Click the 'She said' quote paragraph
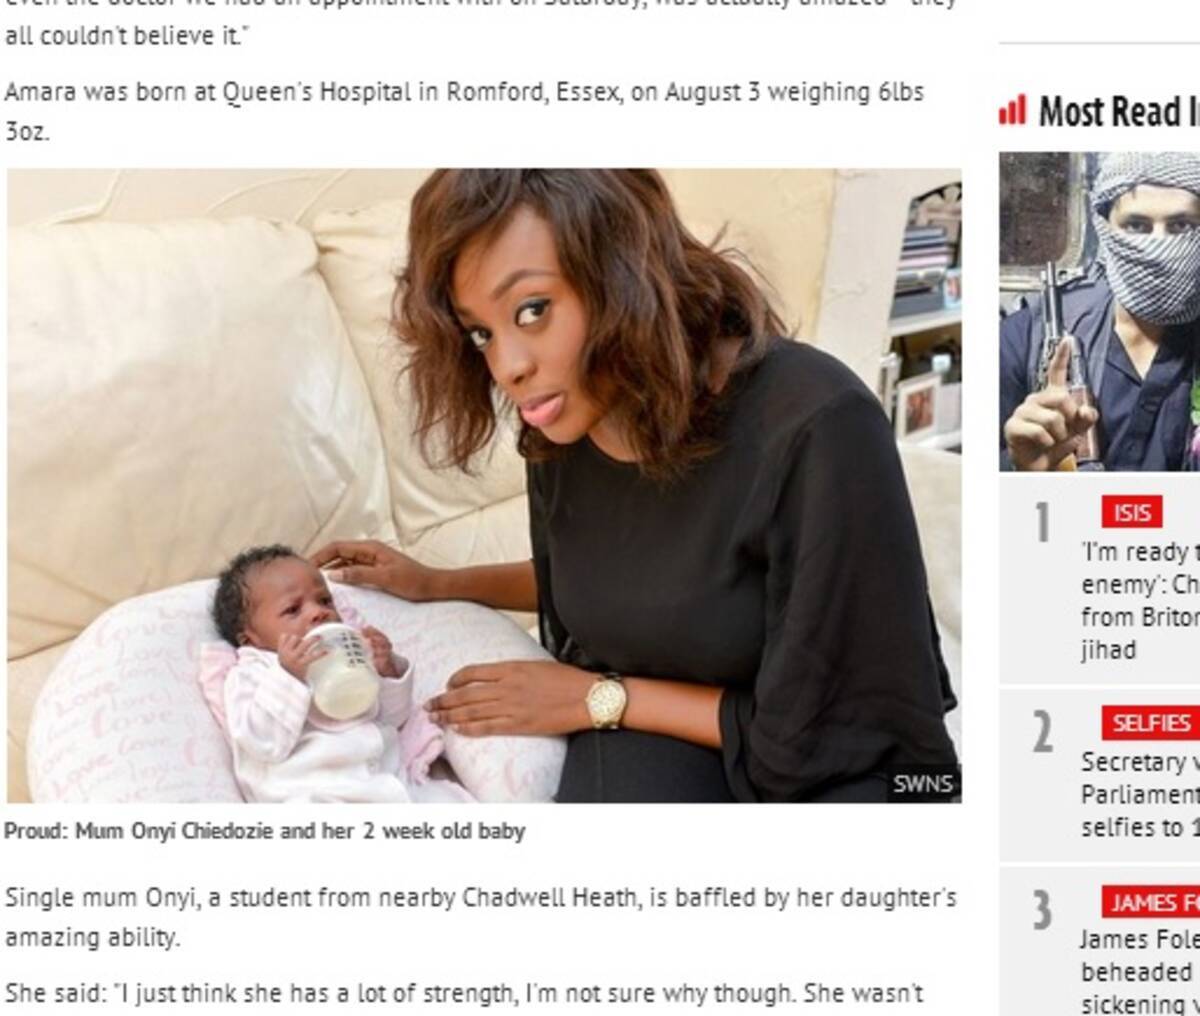The width and height of the screenshot is (1200, 1016). 464,994
